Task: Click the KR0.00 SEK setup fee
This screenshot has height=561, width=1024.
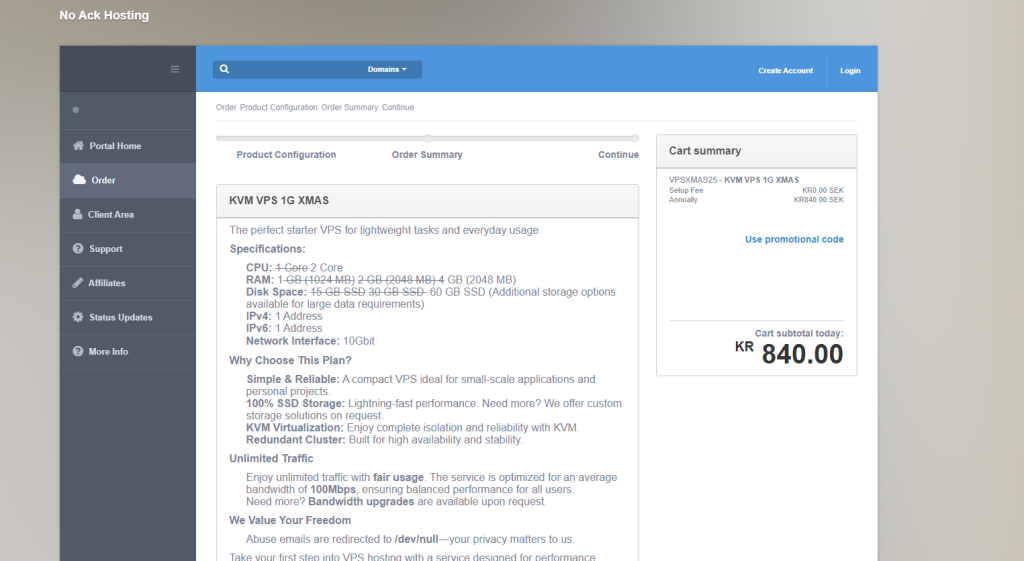Action: click(x=823, y=191)
